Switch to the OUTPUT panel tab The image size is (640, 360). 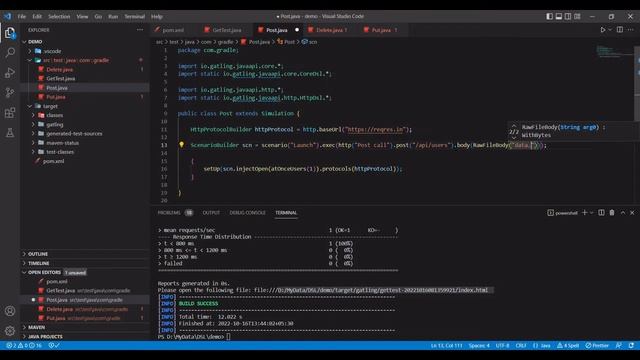(x=211, y=213)
